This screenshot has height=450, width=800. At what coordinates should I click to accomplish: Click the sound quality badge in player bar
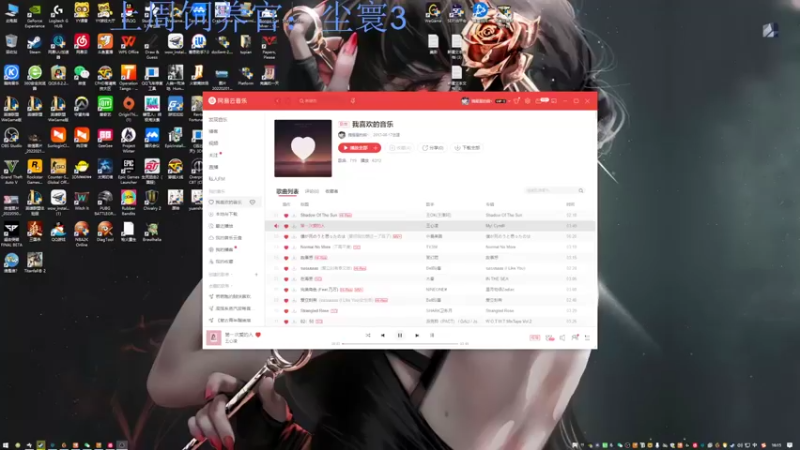pyautogui.click(x=534, y=337)
